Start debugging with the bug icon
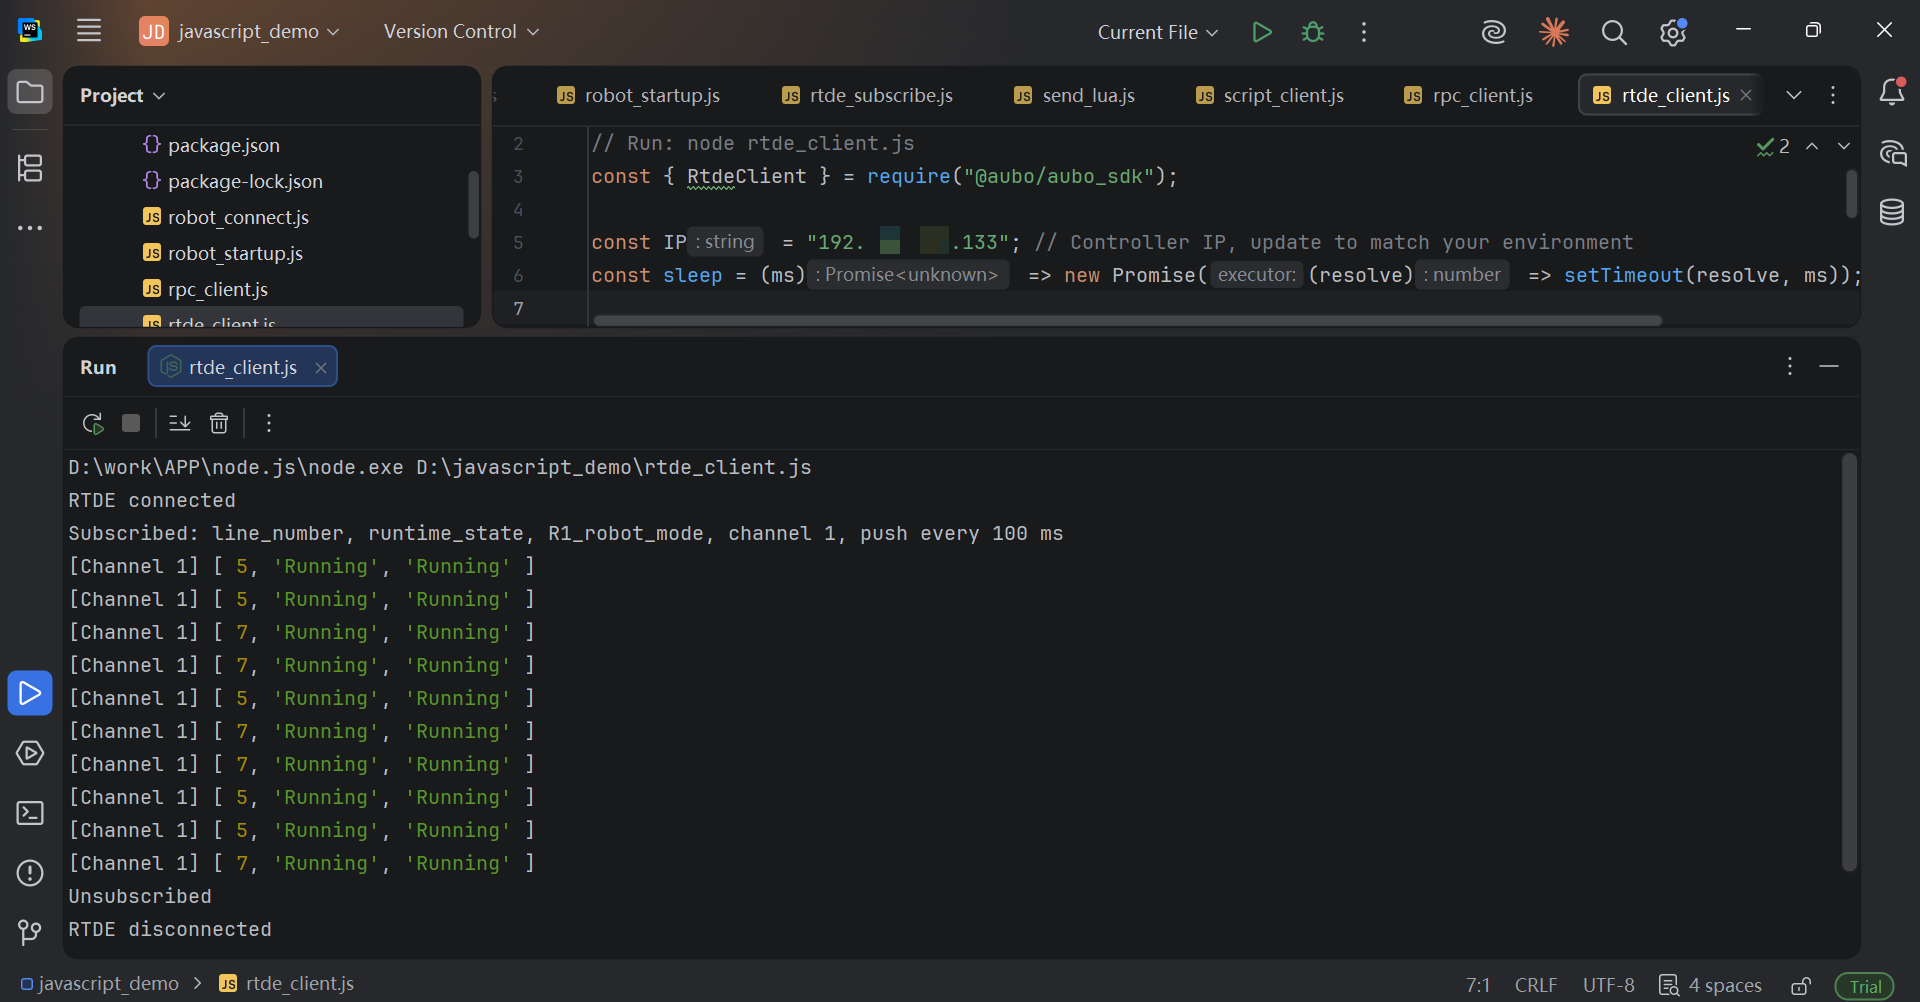Viewport: 1920px width, 1002px height. pyautogui.click(x=1312, y=32)
